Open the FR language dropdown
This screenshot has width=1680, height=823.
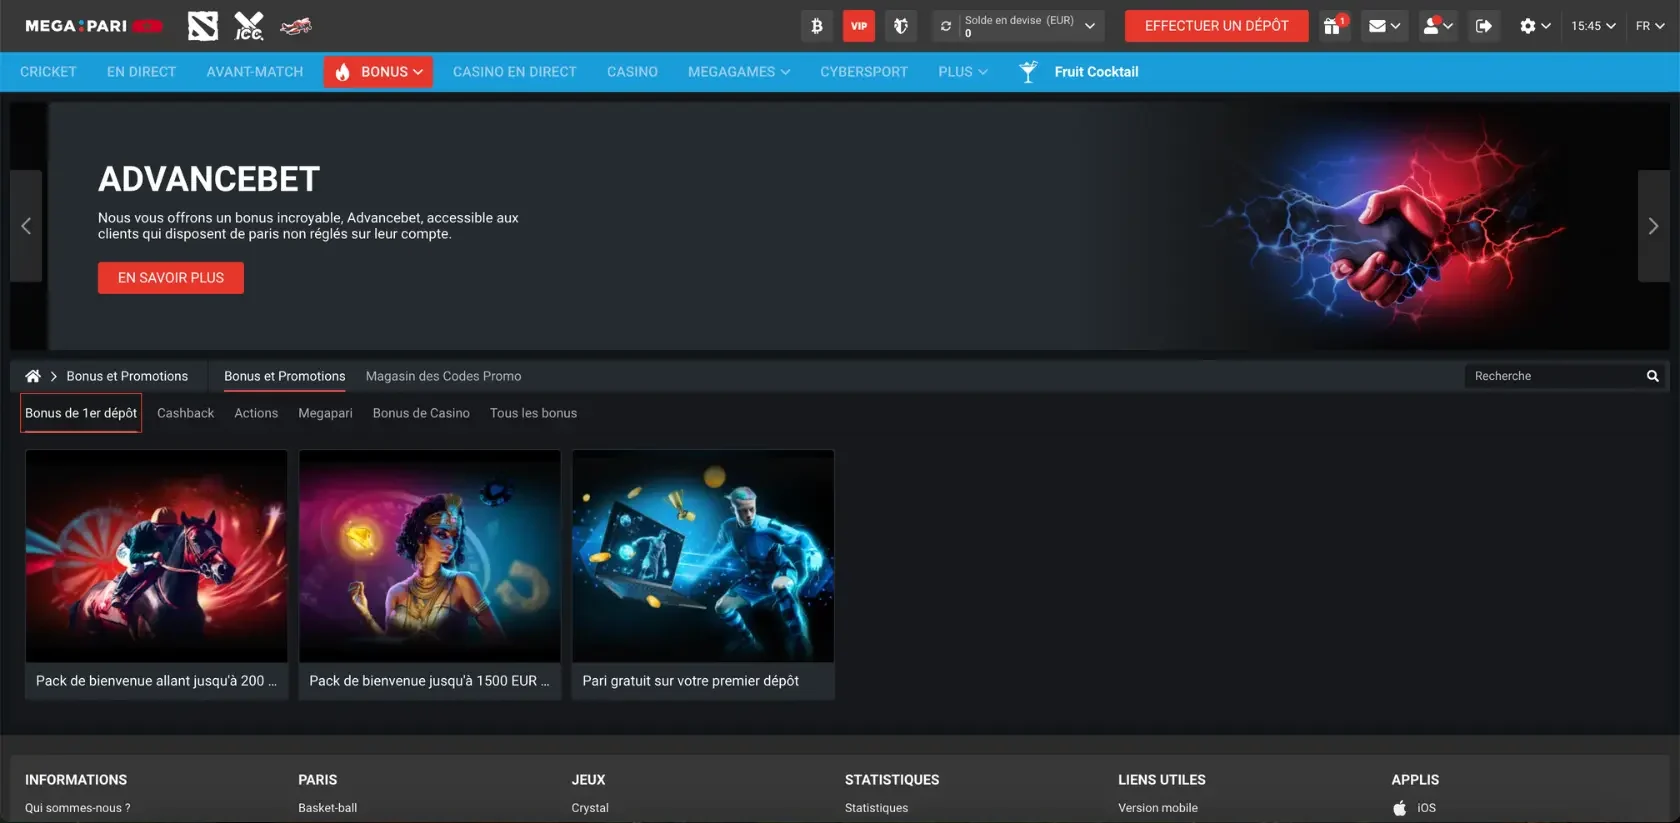point(1650,26)
